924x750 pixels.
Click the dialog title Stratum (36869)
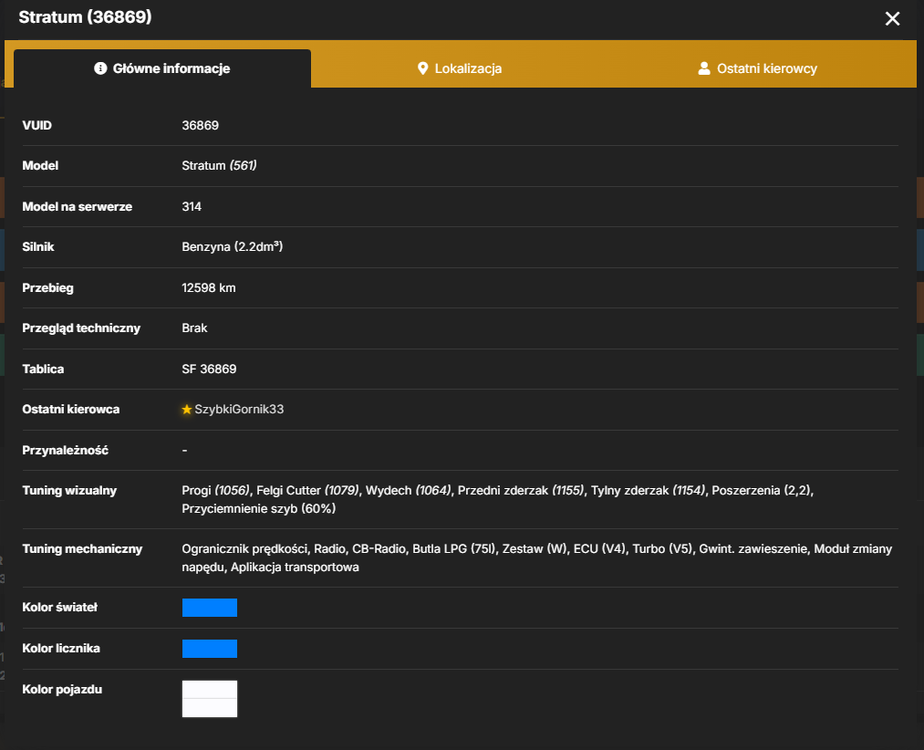point(85,17)
